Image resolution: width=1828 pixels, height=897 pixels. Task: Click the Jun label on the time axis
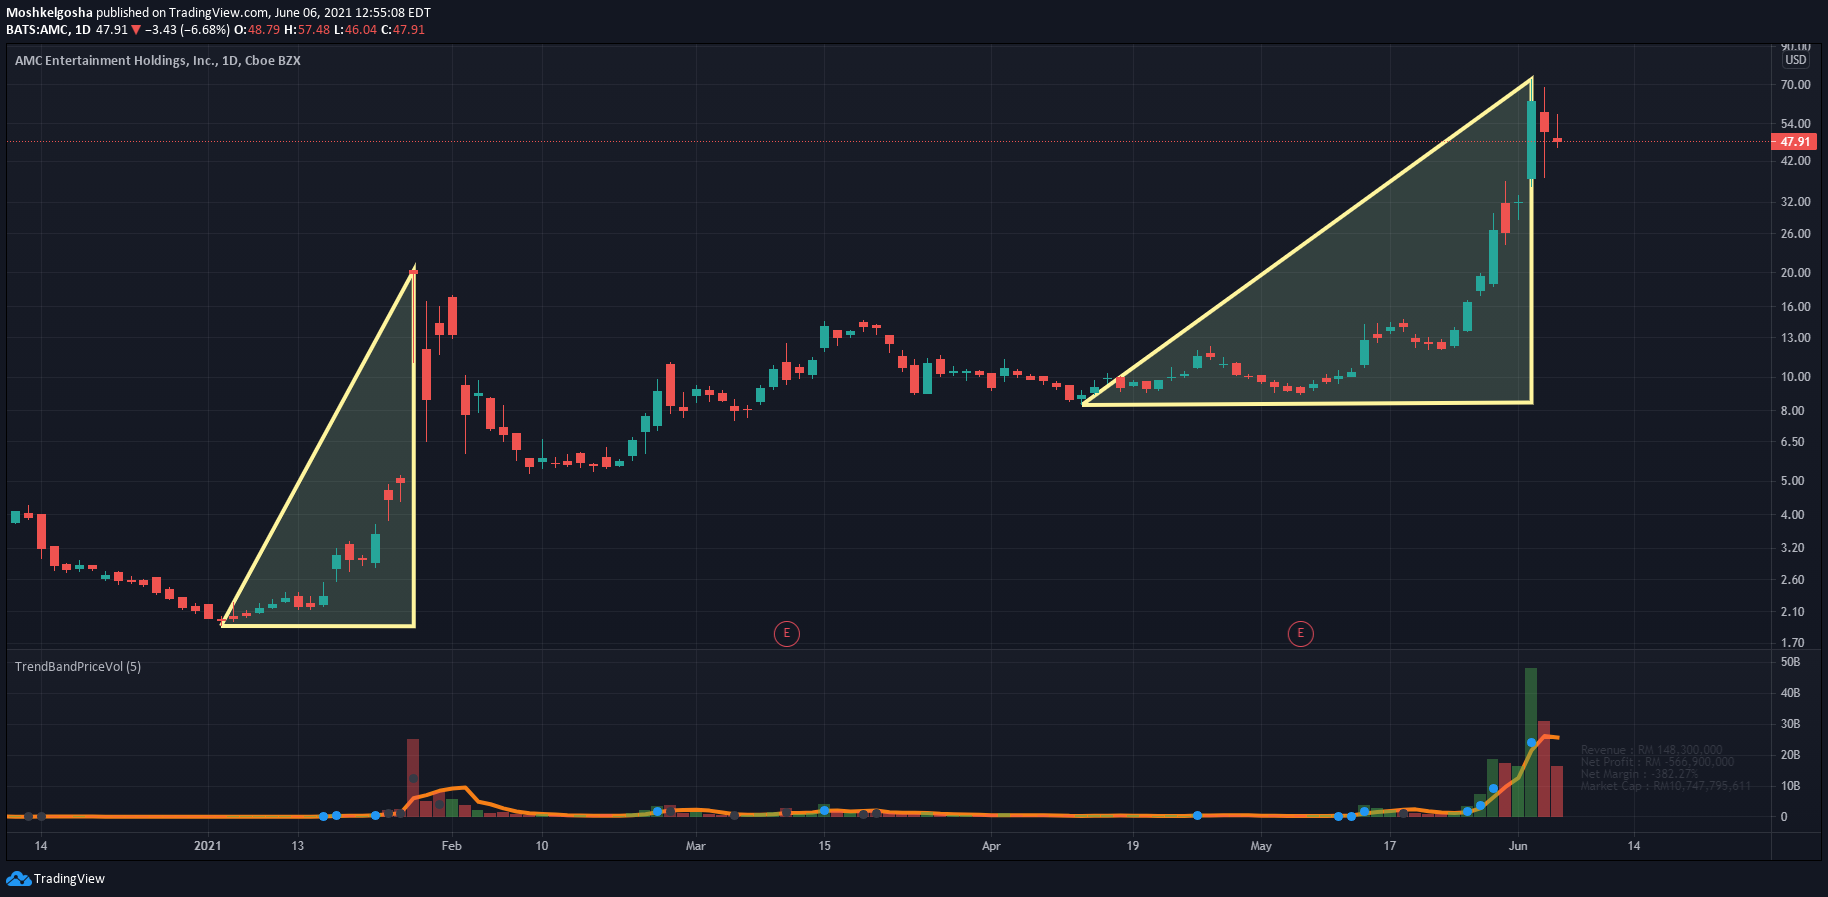[1518, 846]
